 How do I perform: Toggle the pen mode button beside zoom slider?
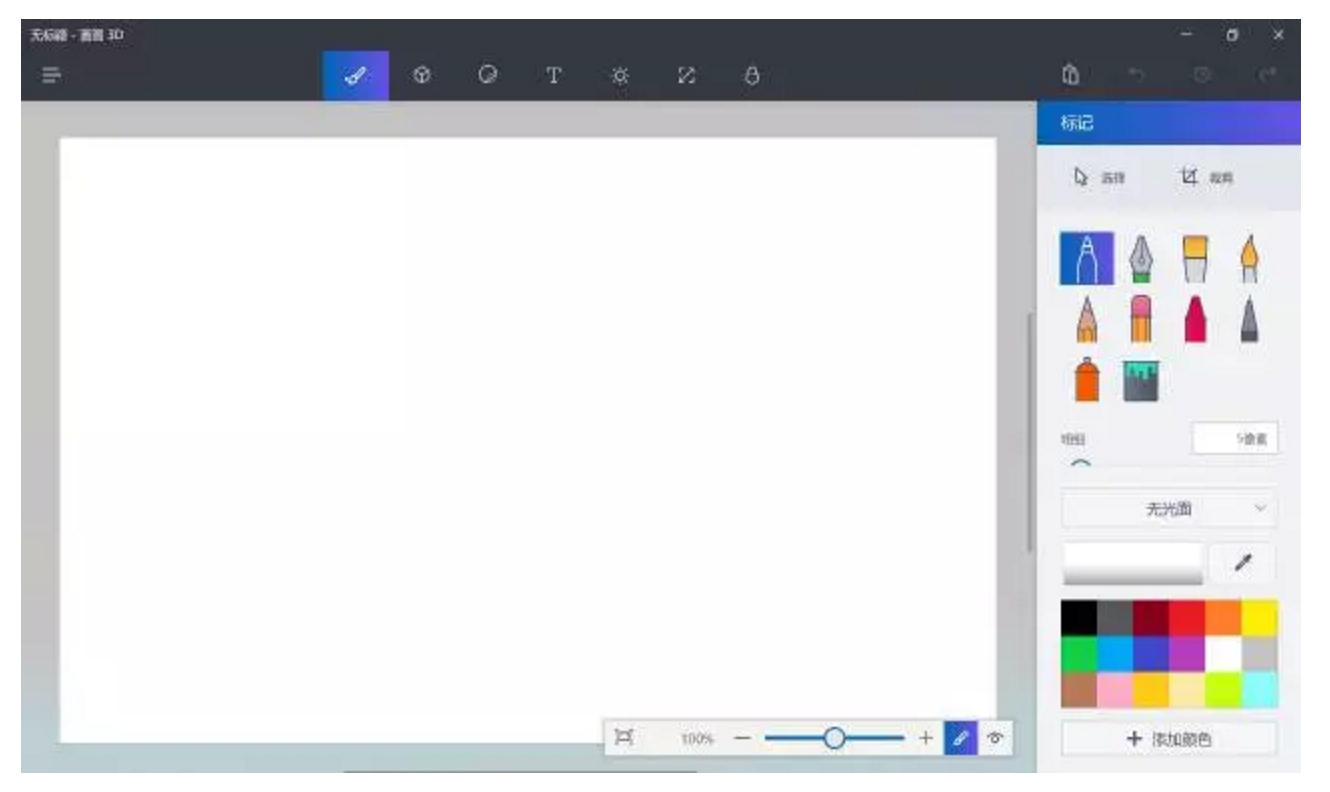[962, 737]
